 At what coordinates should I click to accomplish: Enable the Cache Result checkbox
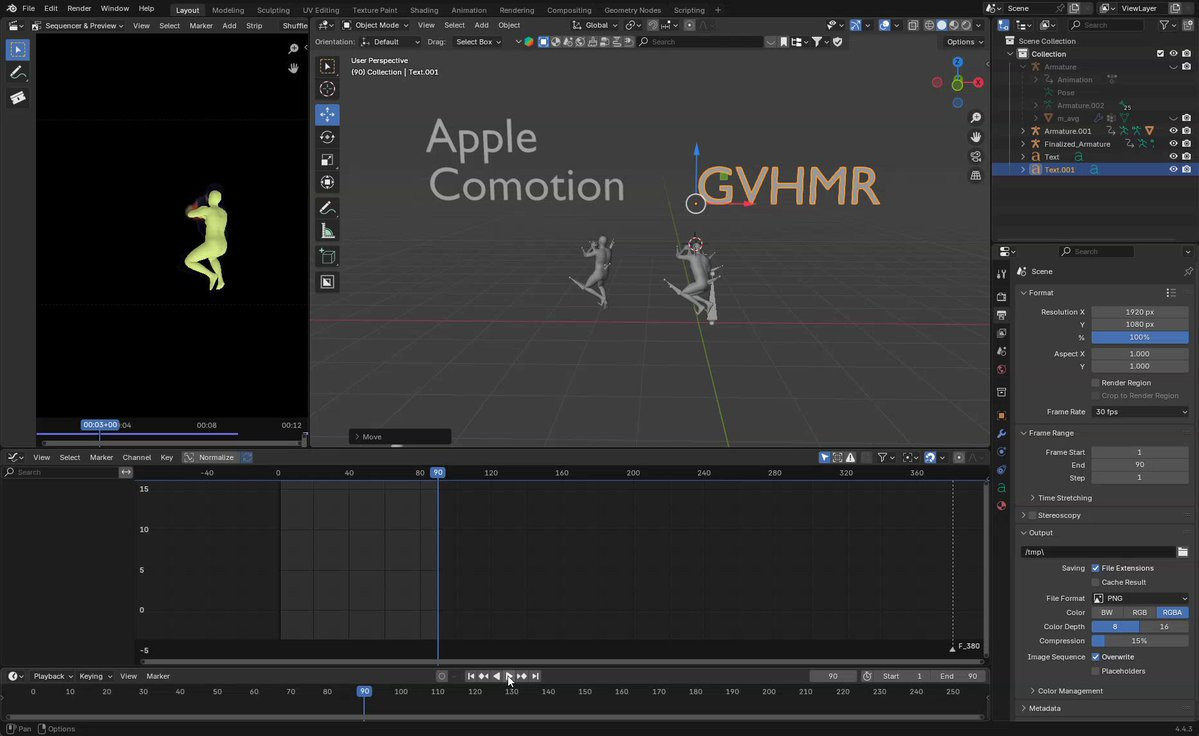pyautogui.click(x=1096, y=582)
